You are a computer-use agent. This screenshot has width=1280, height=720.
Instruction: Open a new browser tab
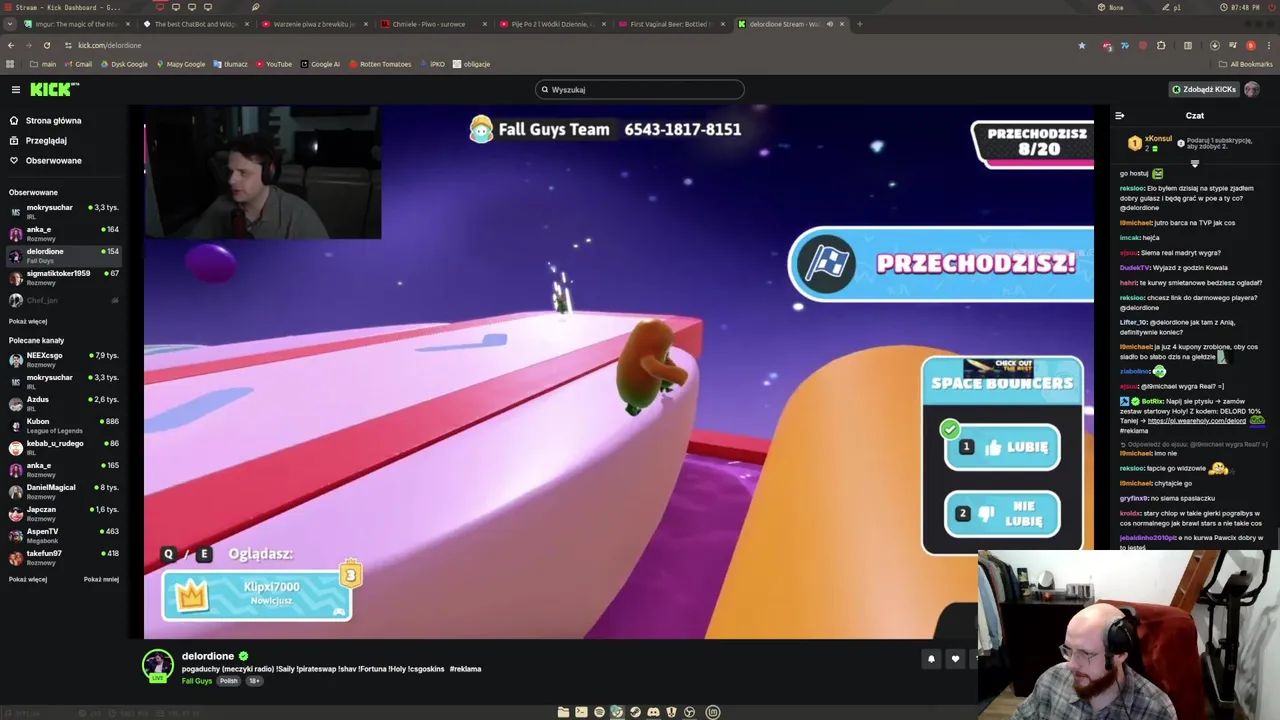pos(859,24)
